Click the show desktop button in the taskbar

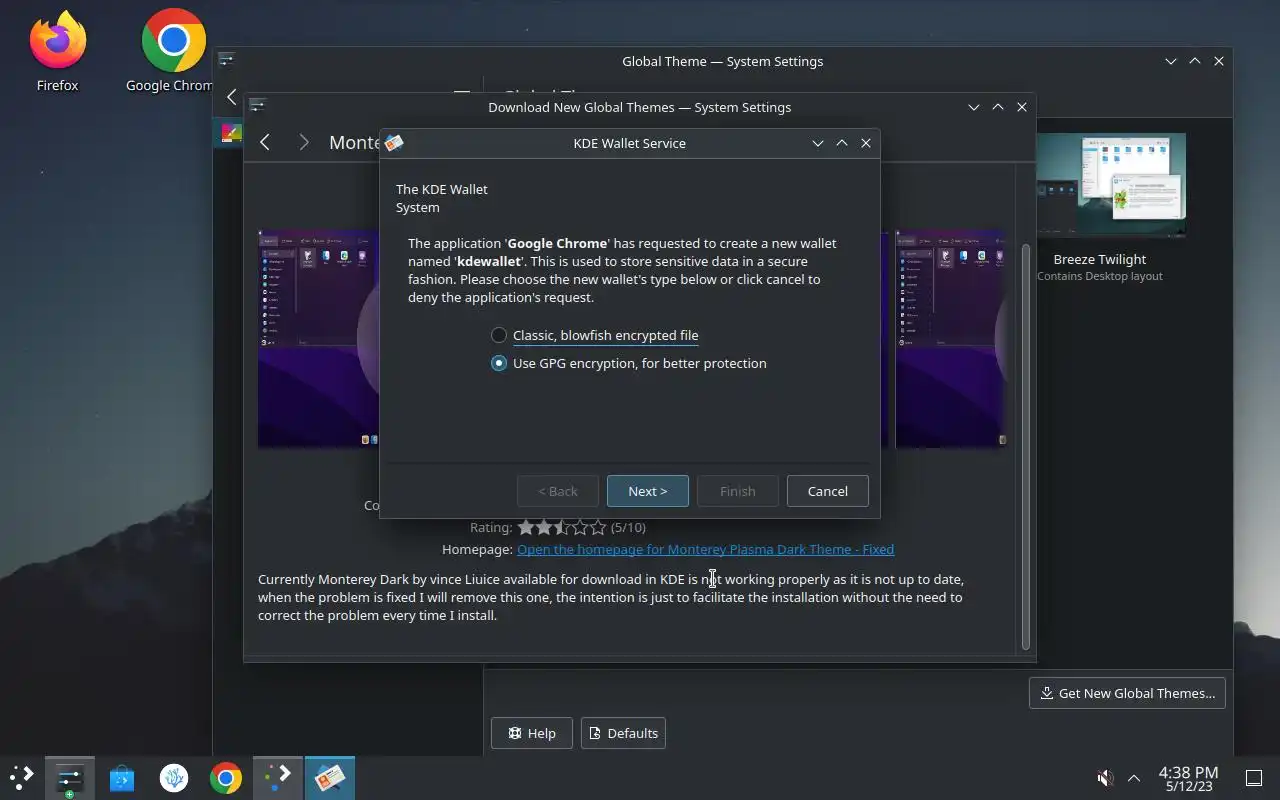pos(1254,778)
